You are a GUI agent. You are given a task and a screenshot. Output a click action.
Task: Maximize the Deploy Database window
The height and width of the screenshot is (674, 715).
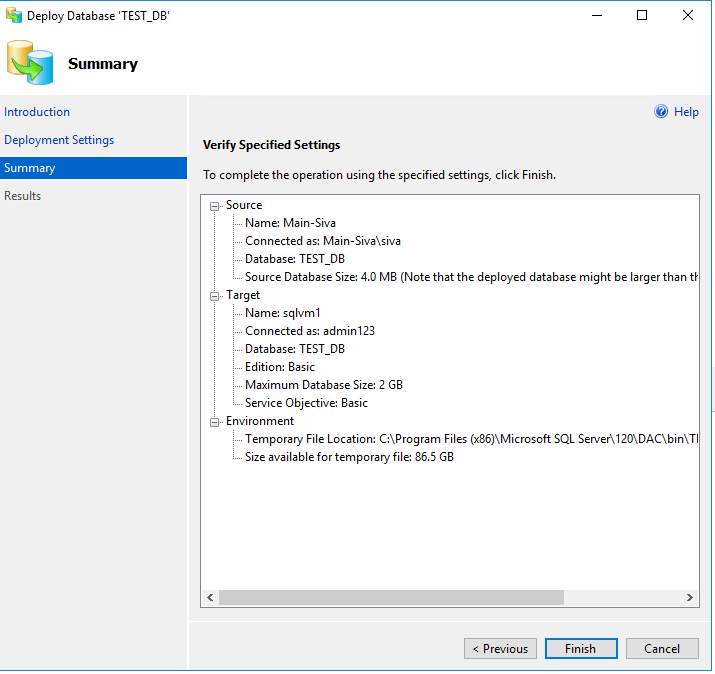tap(642, 16)
